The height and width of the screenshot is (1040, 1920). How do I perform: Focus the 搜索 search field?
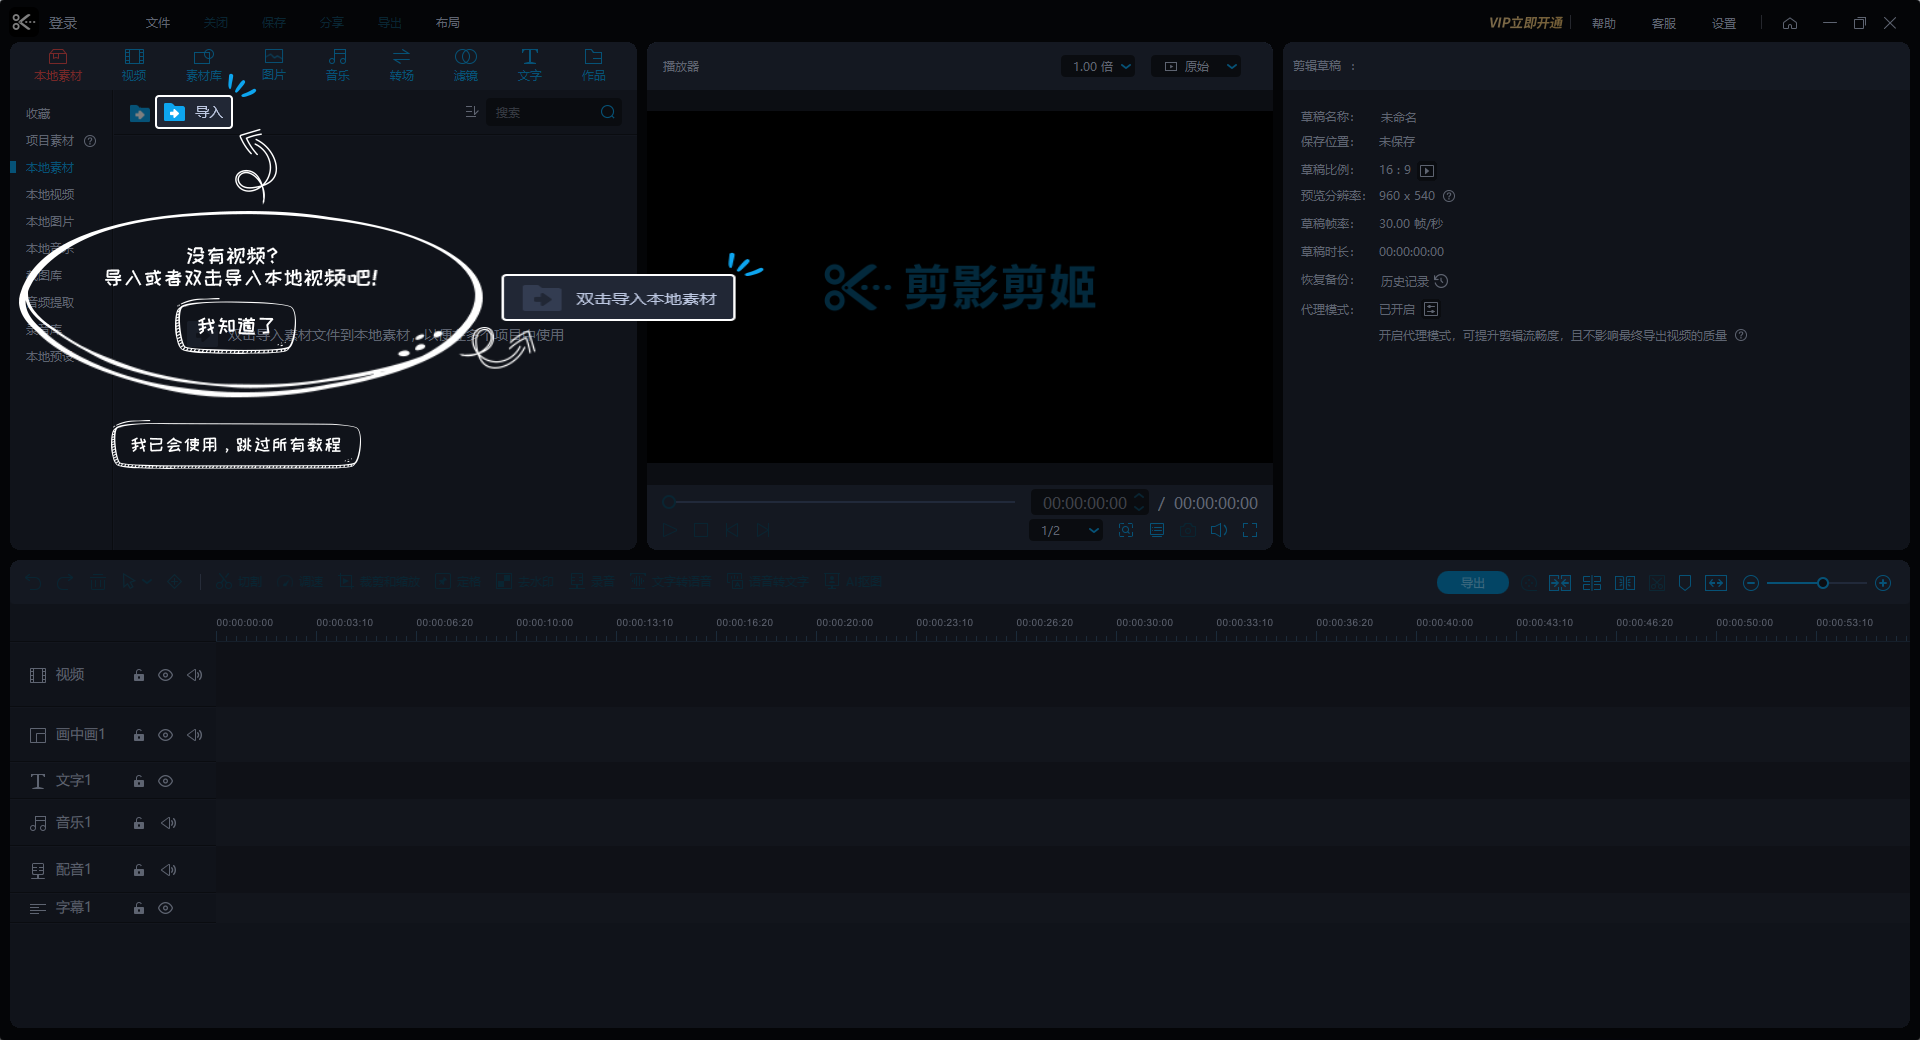(x=544, y=112)
